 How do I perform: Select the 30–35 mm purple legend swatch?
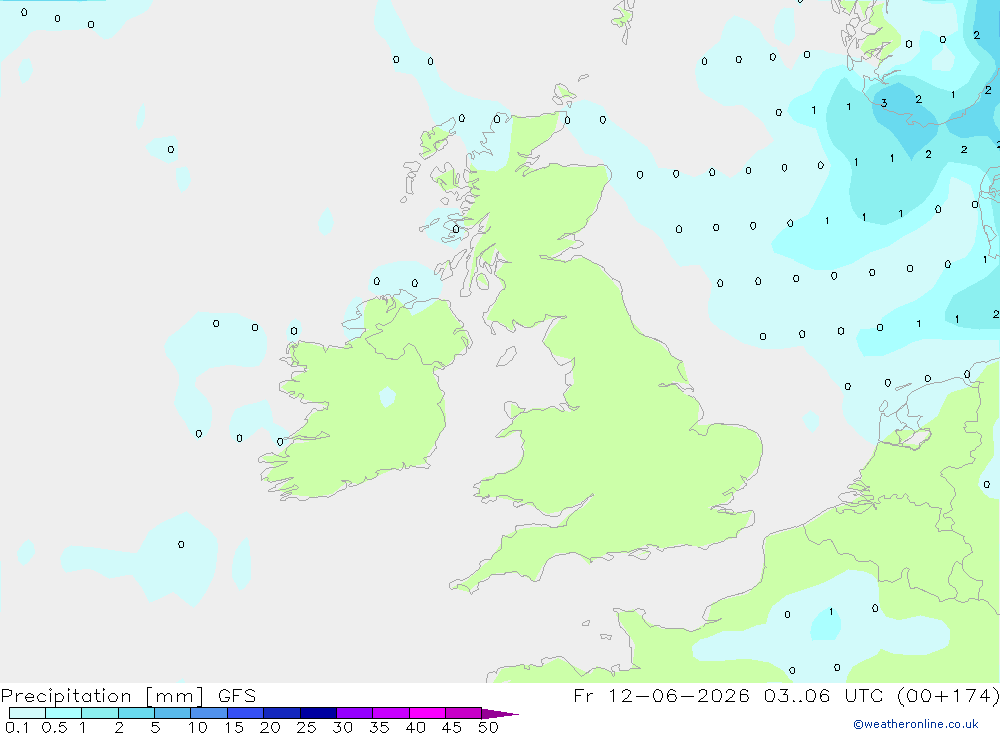[x=355, y=713]
